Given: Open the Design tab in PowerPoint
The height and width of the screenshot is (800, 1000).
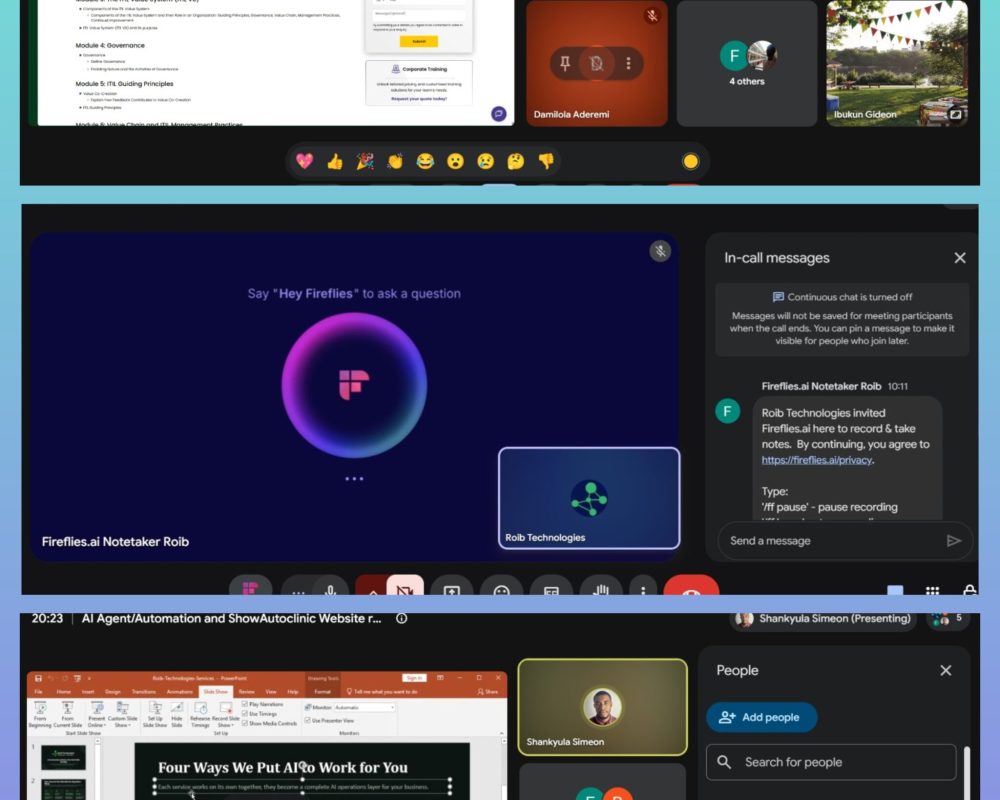Looking at the screenshot, I should pyautogui.click(x=113, y=692).
